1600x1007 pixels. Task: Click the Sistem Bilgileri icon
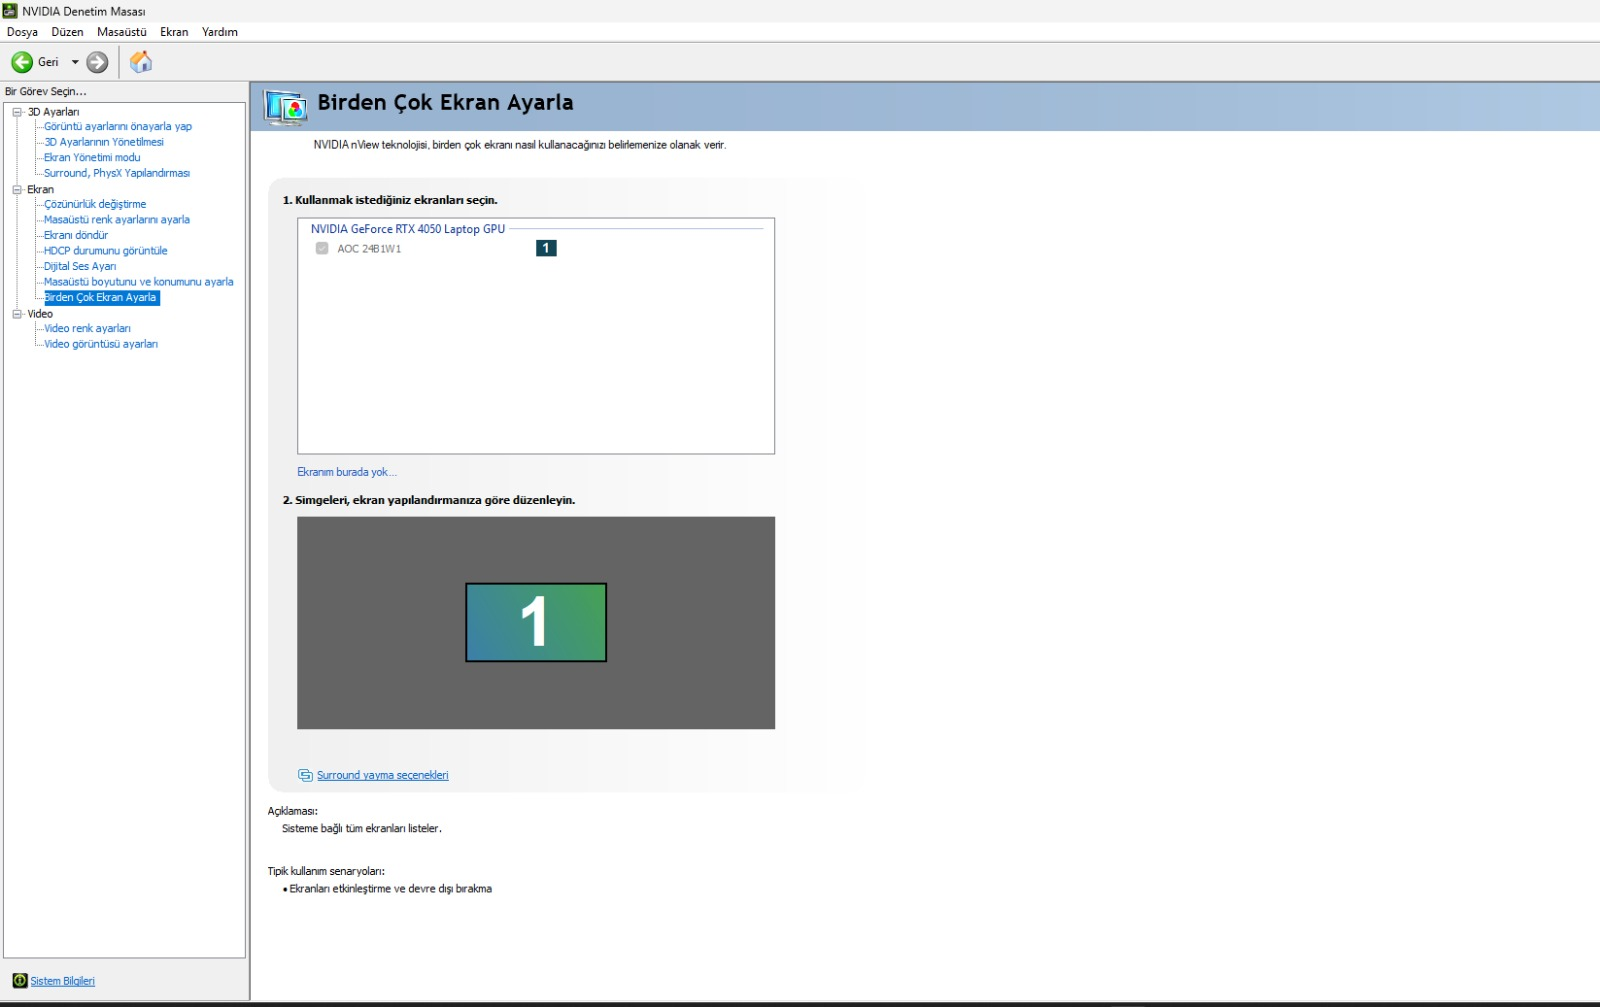click(x=20, y=980)
